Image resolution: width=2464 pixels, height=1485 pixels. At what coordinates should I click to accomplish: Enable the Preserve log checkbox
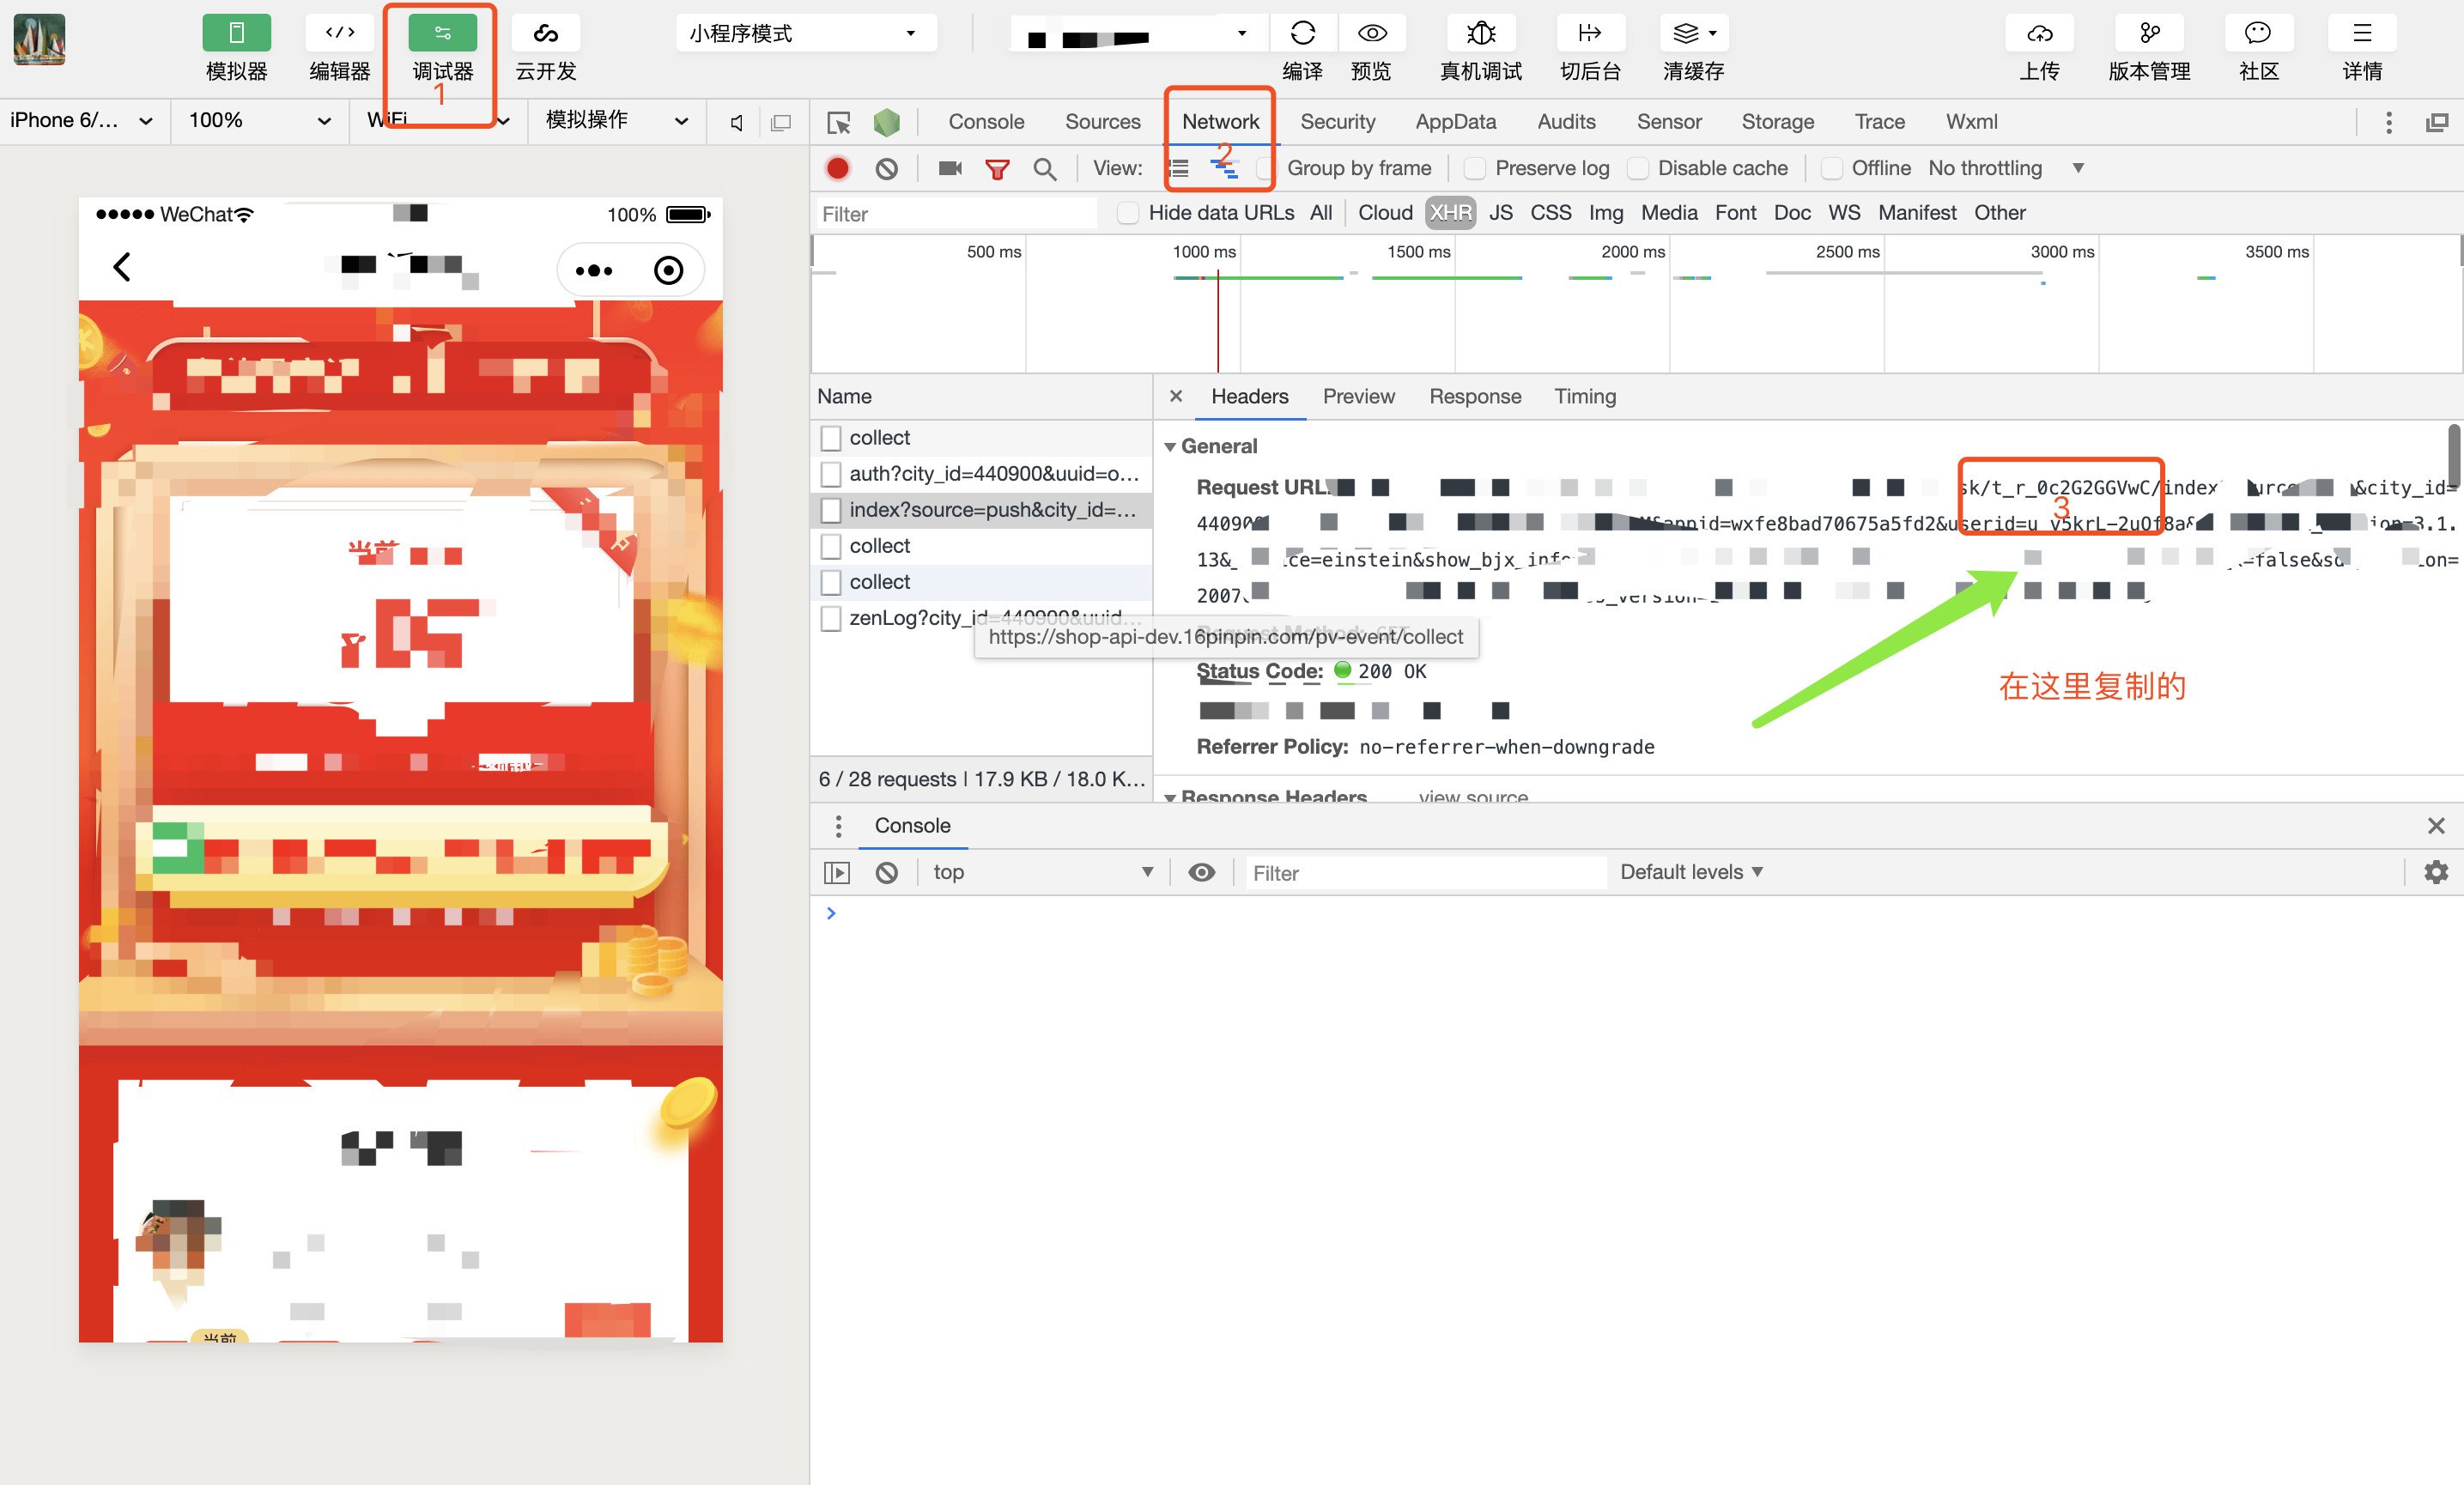point(1474,168)
